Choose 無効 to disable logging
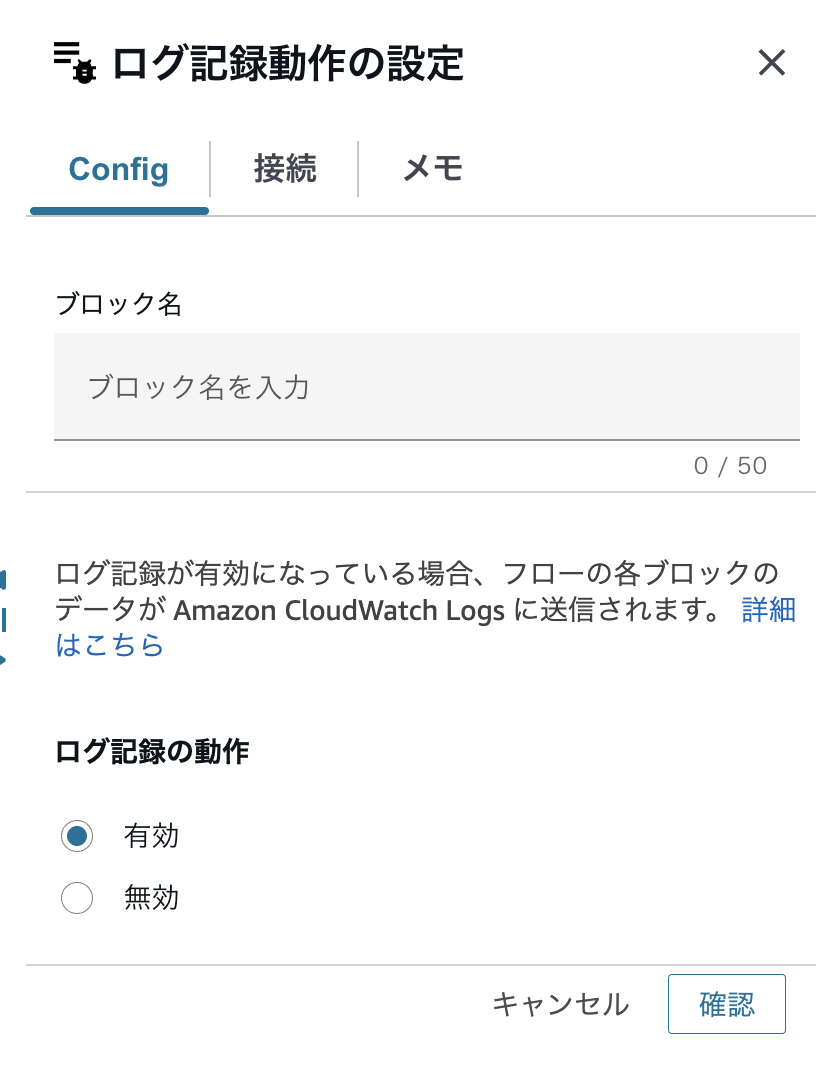 tap(77, 898)
